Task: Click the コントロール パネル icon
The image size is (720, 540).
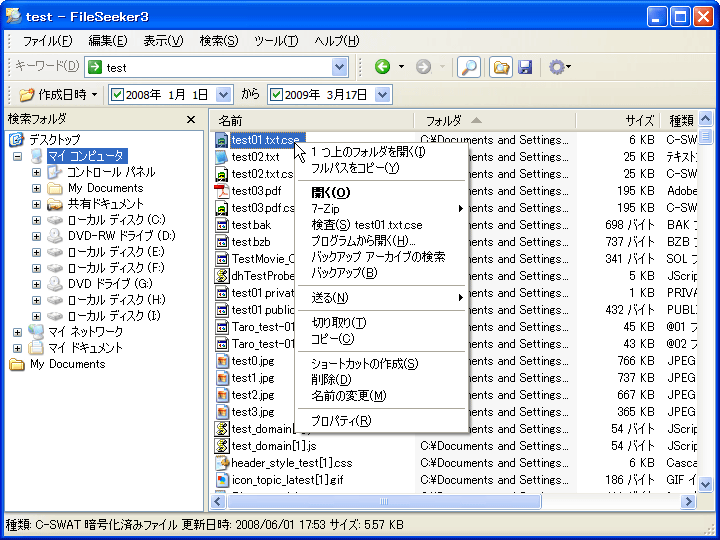Action: [55, 172]
